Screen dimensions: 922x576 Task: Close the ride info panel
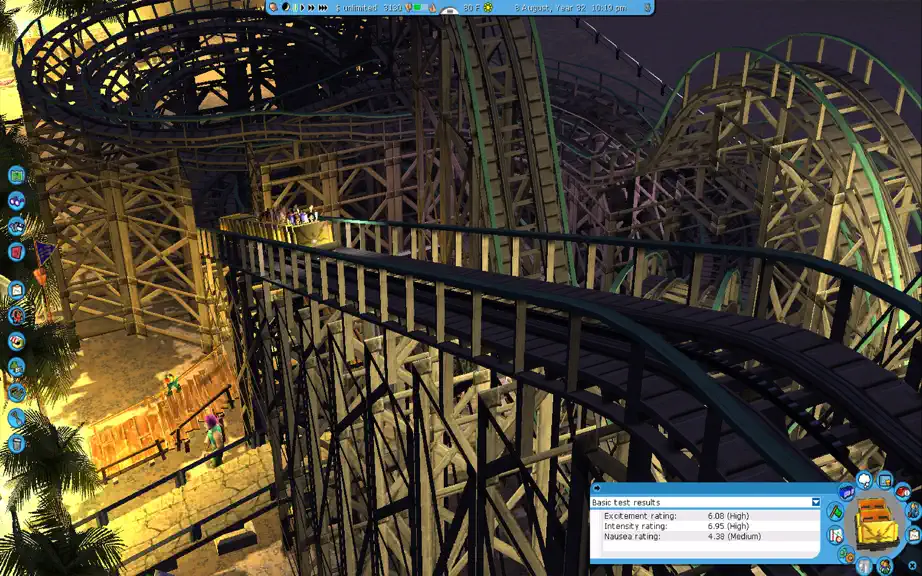(x=912, y=565)
